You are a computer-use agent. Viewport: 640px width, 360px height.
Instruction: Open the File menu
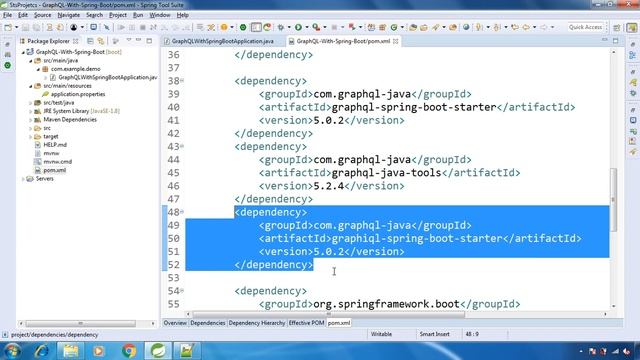[x=7, y=15]
